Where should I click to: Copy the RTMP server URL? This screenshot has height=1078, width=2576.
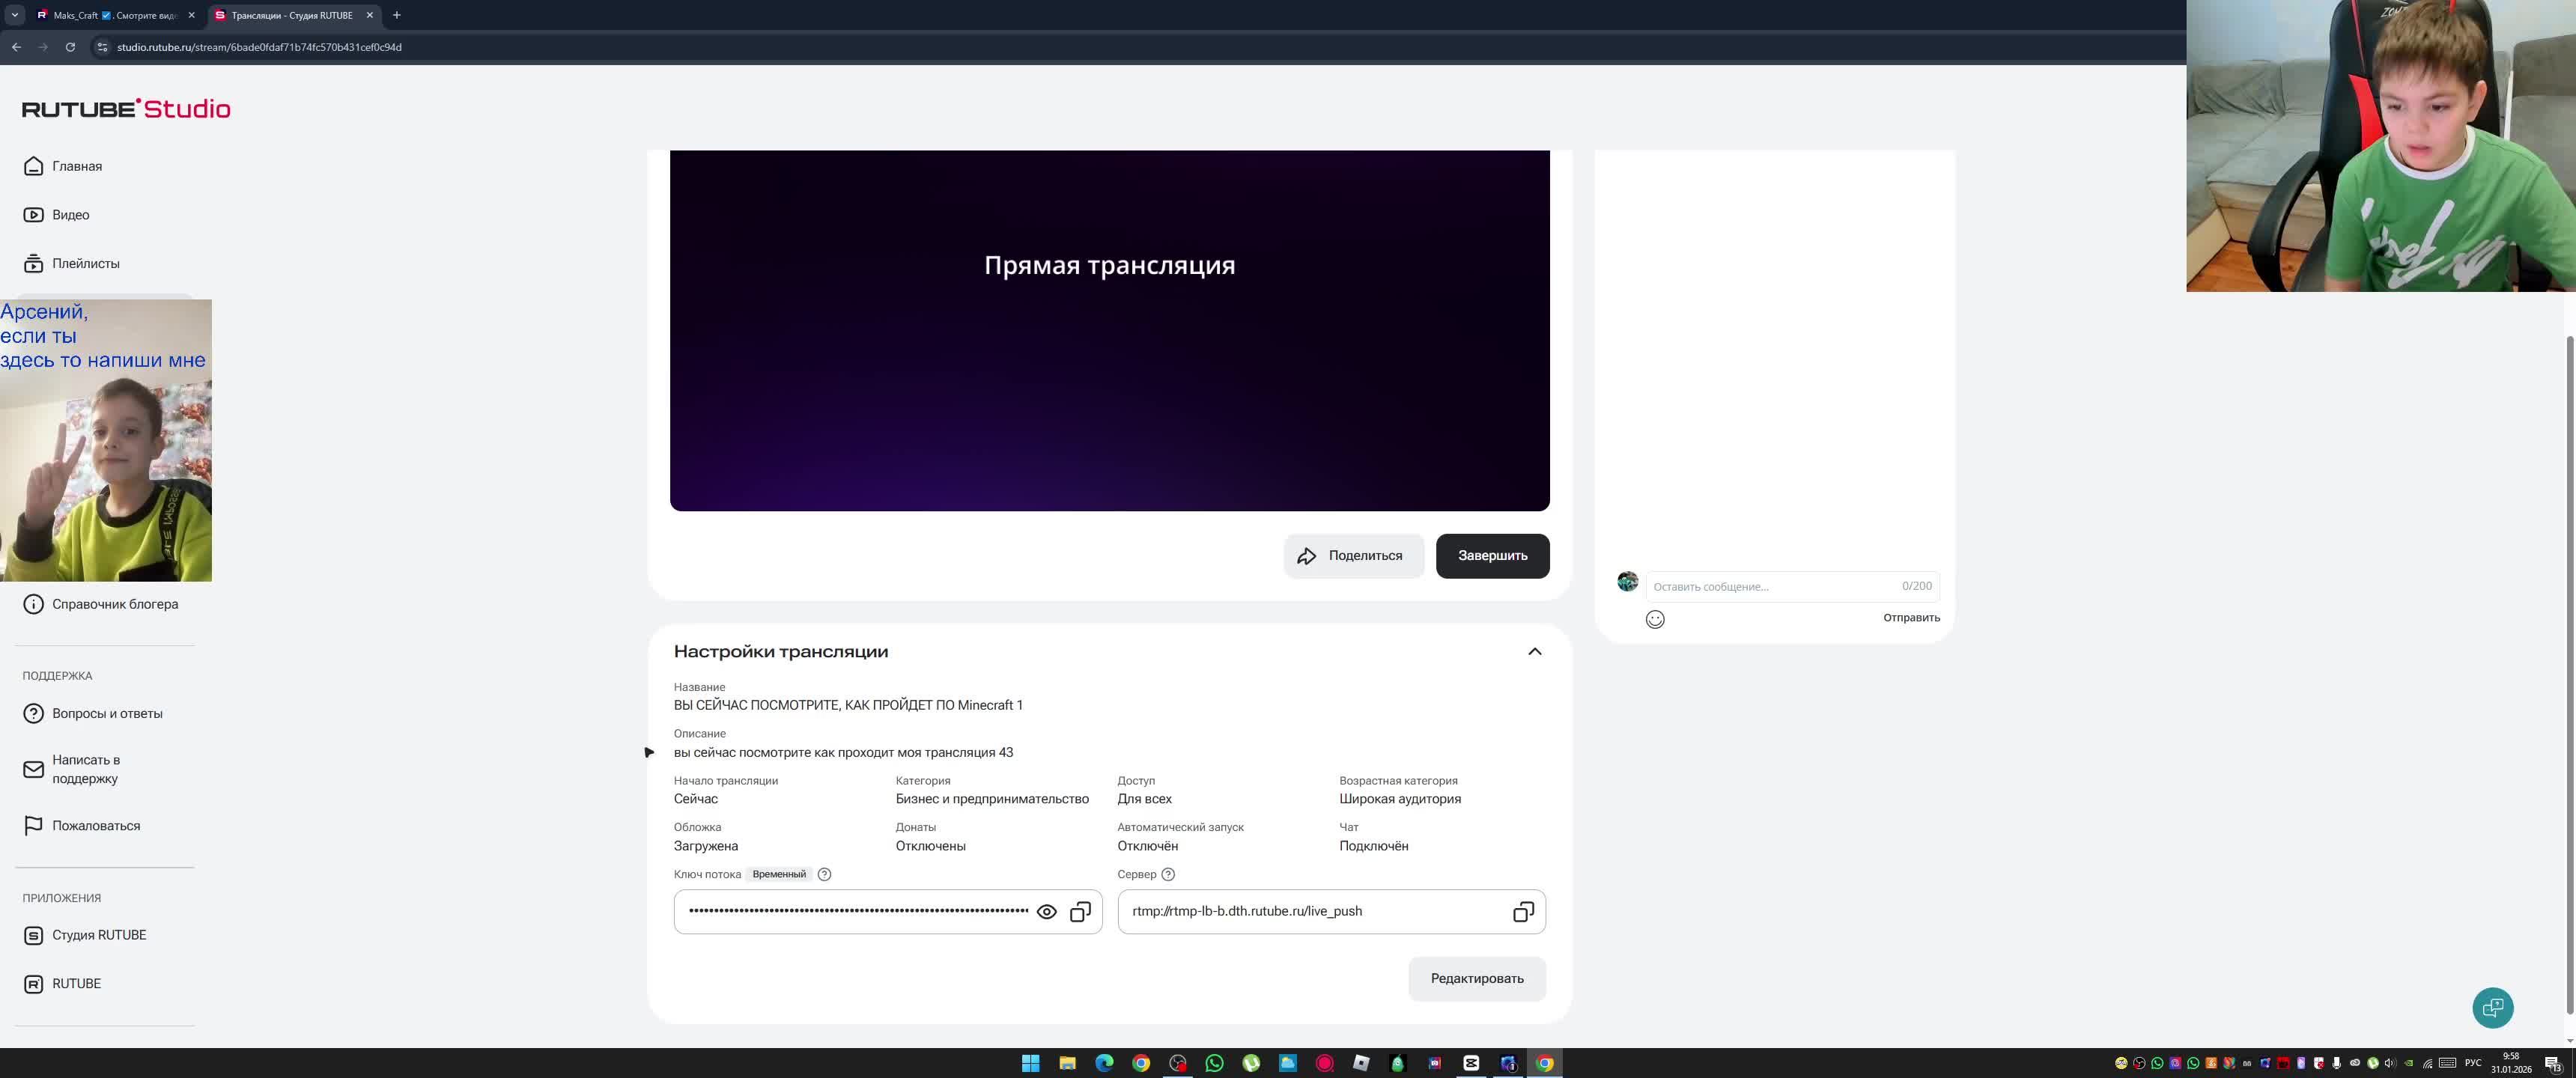pyautogui.click(x=1522, y=912)
